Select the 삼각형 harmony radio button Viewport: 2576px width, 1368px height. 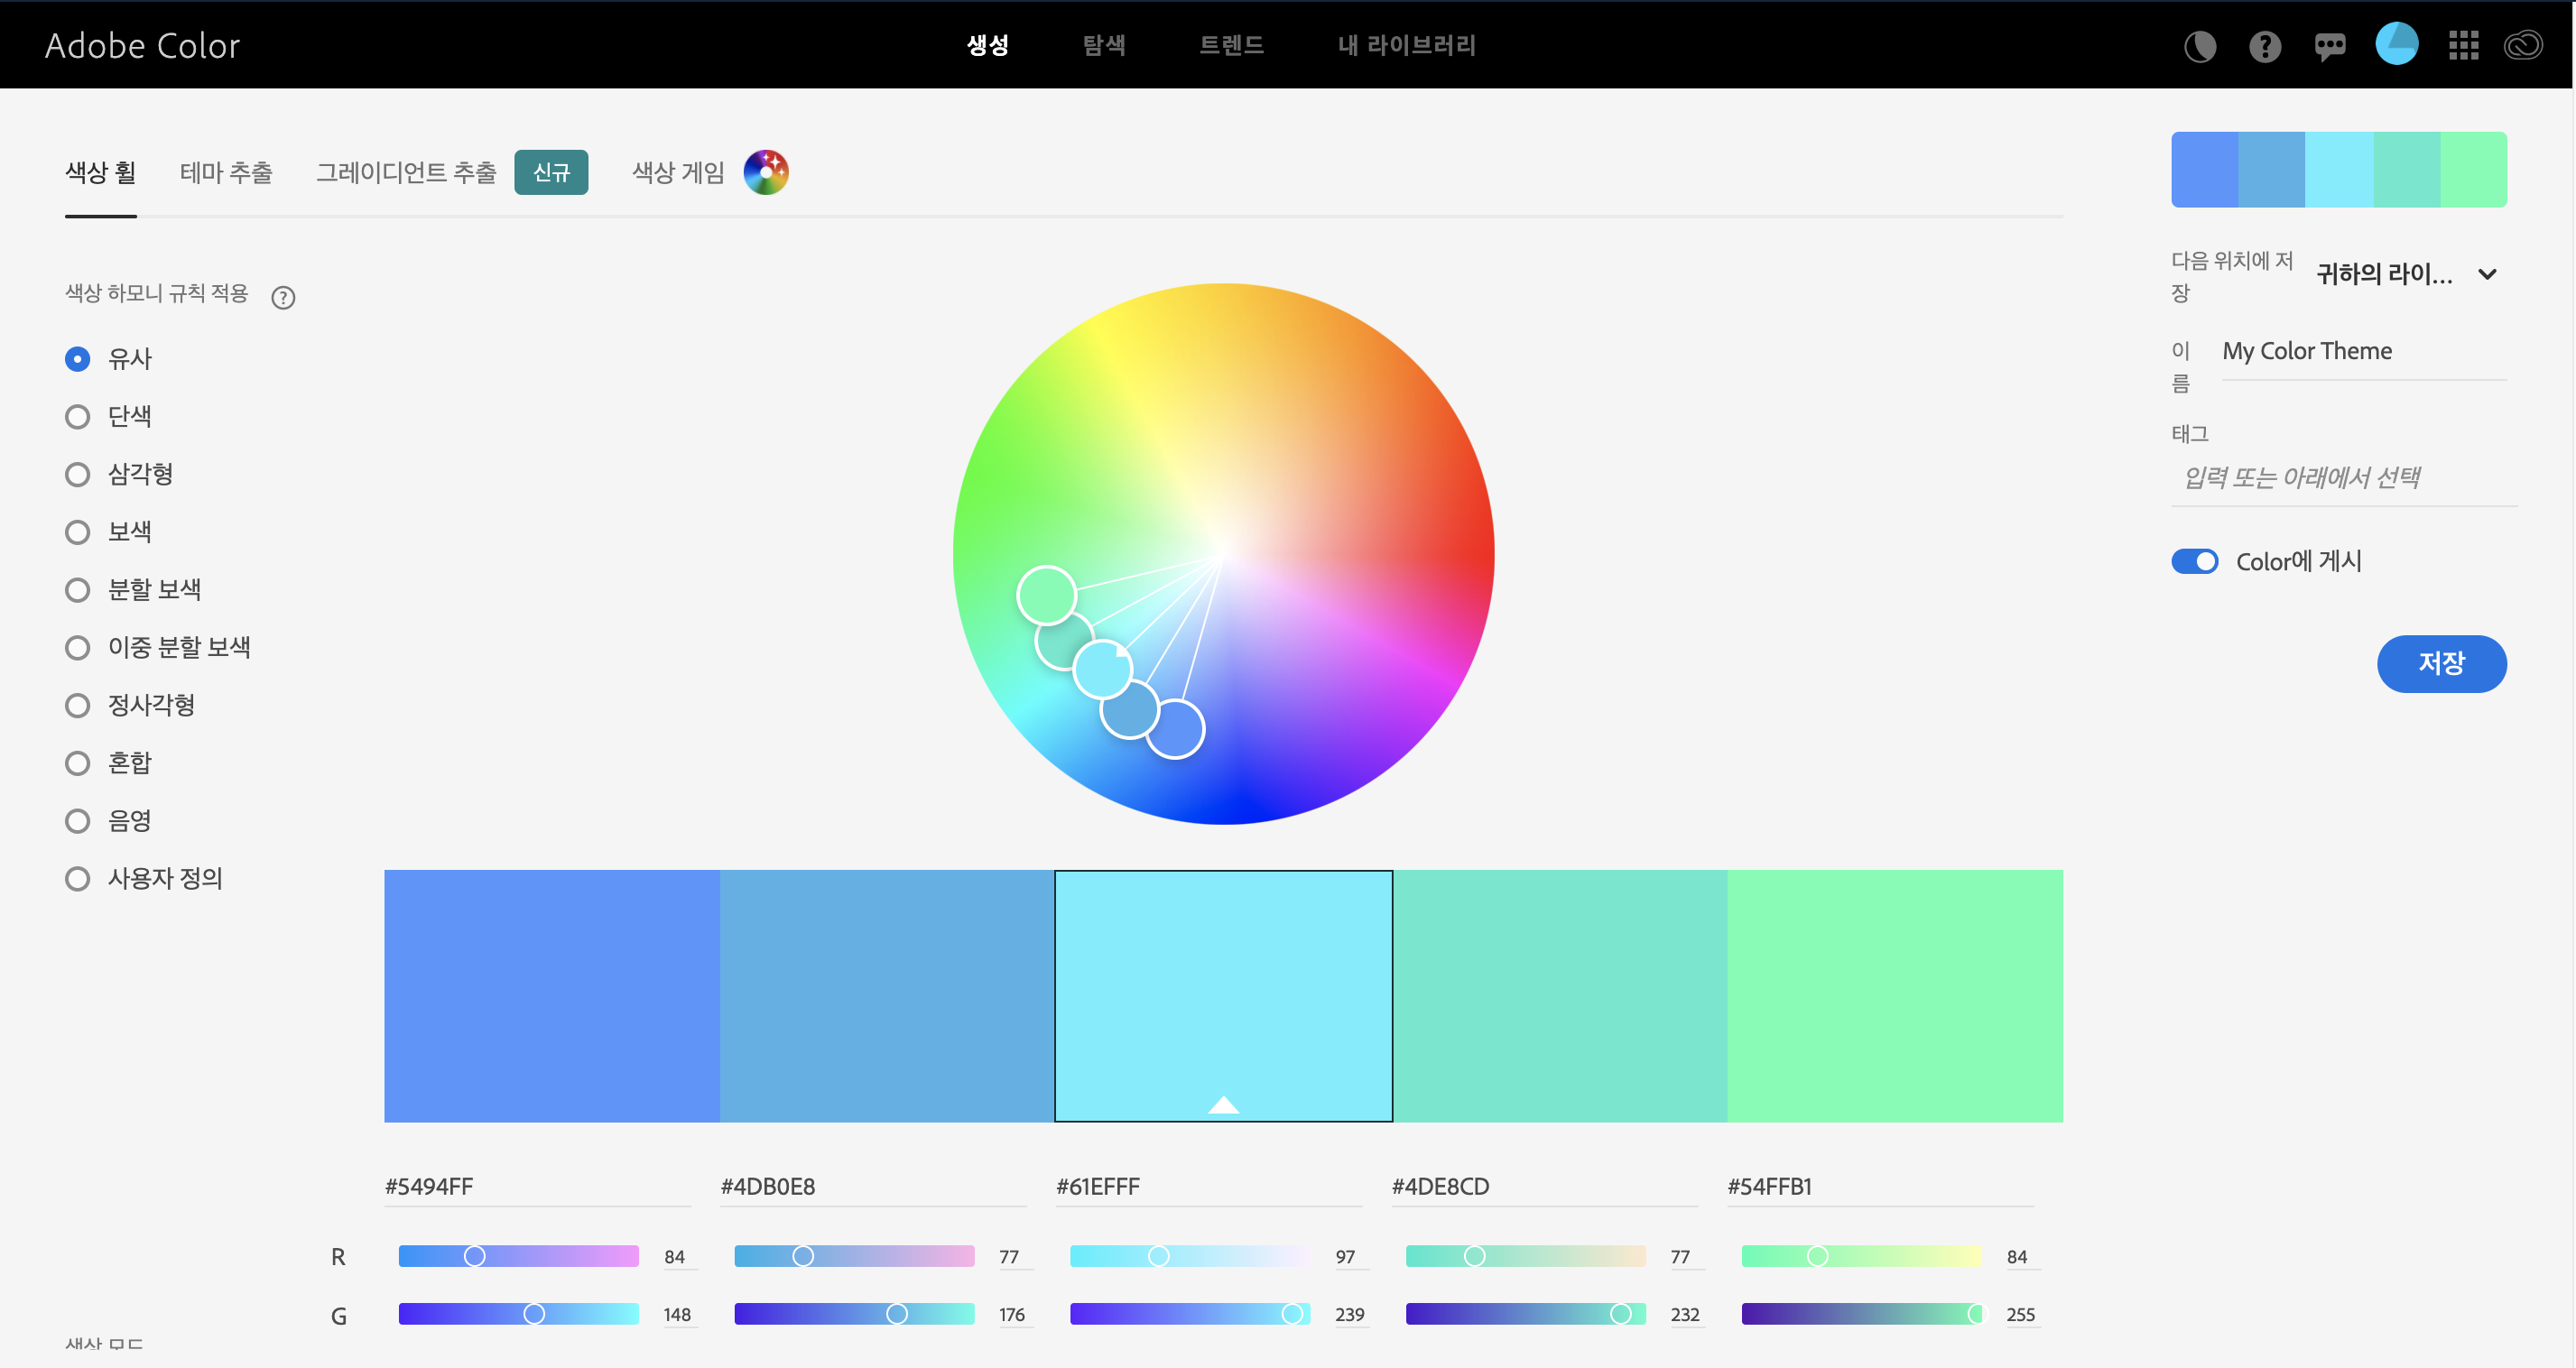78,474
